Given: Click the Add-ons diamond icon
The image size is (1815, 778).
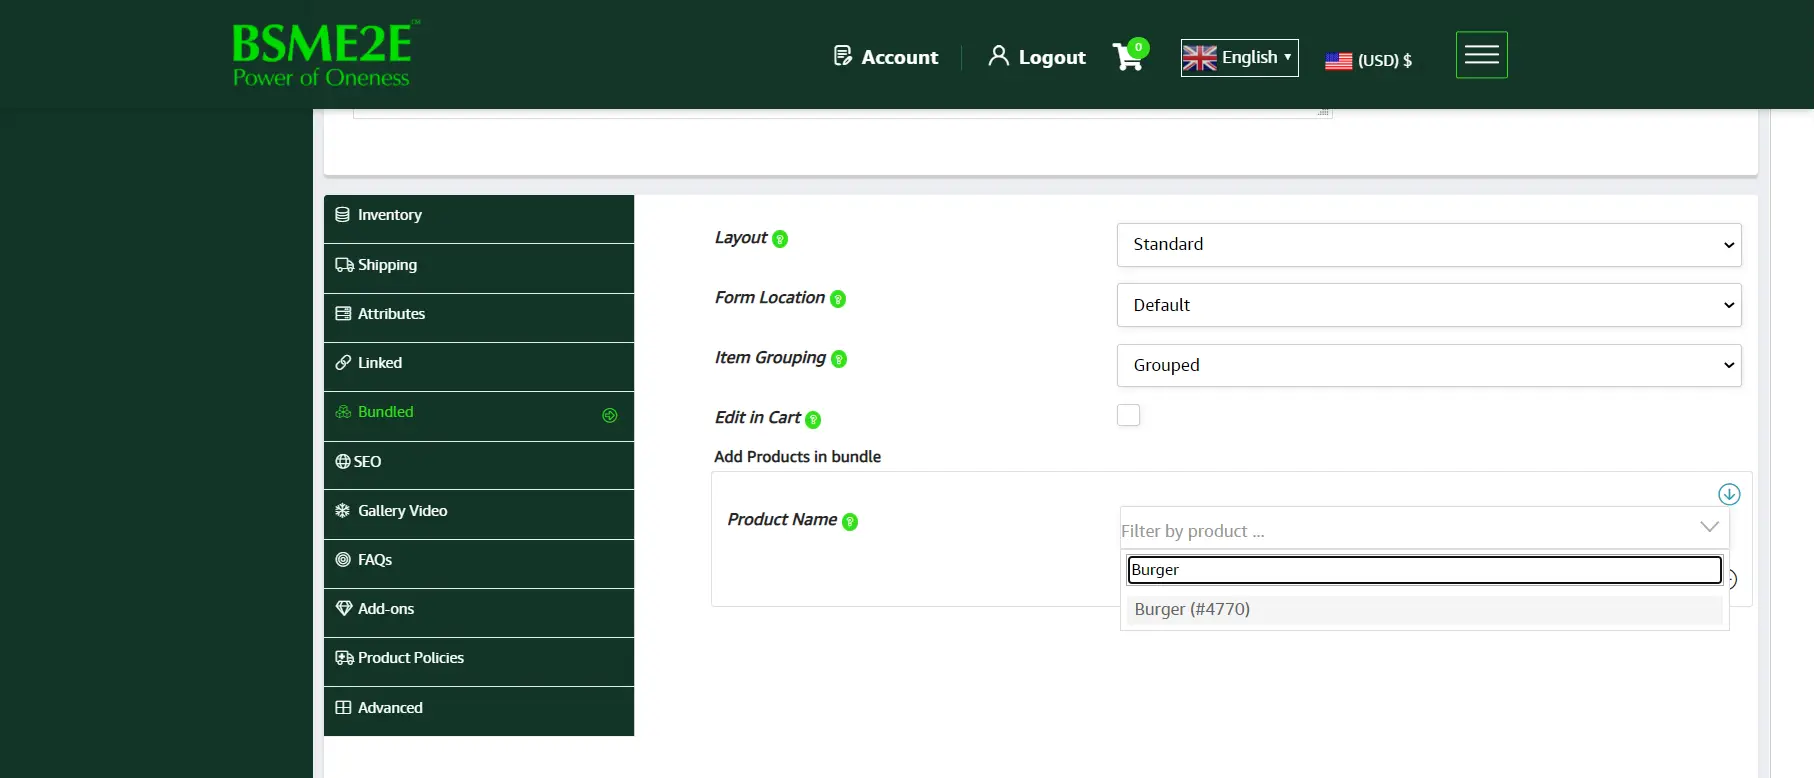Looking at the screenshot, I should tap(344, 608).
